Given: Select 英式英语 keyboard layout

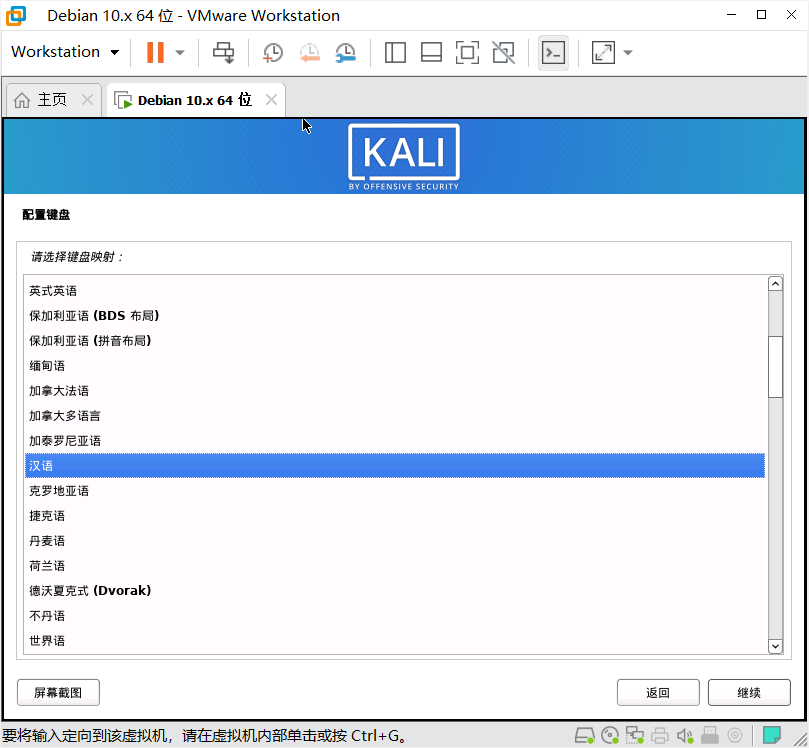Looking at the screenshot, I should pos(395,290).
